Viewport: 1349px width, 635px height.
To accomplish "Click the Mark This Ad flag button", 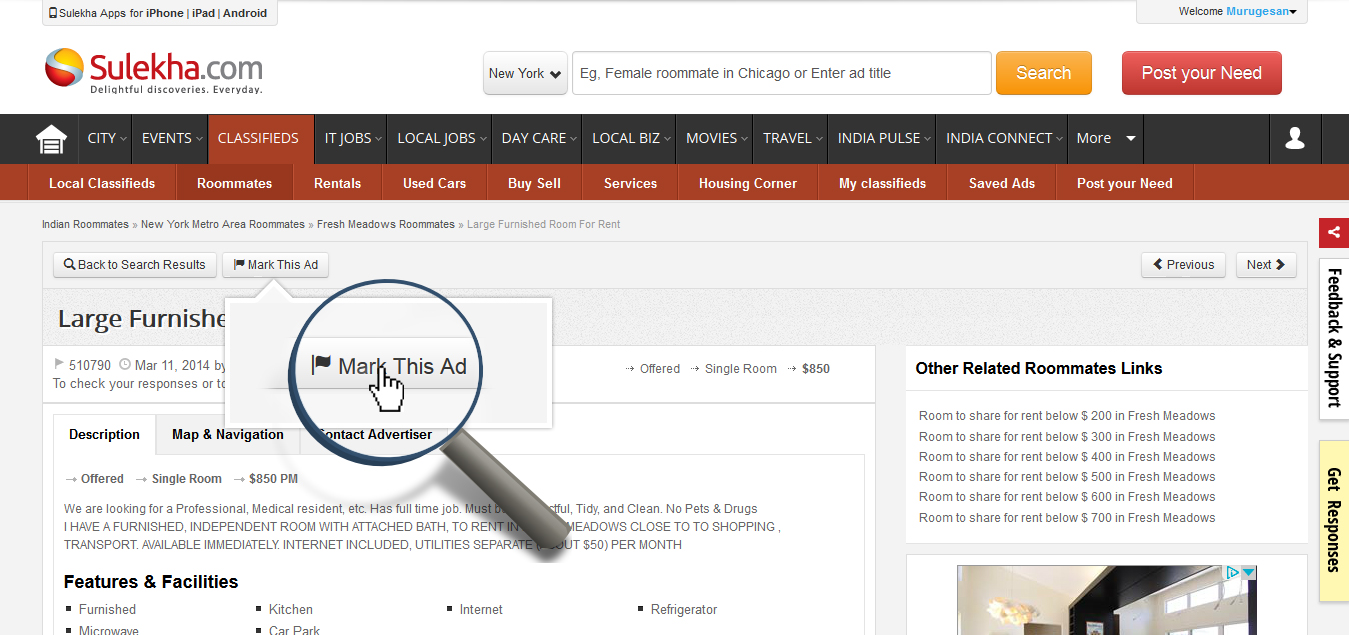I will (276, 265).
